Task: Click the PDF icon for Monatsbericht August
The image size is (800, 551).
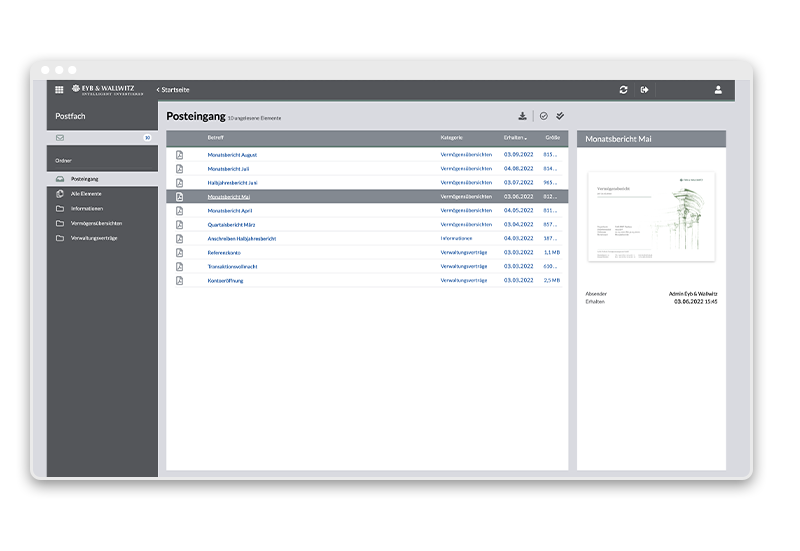Action: (x=180, y=155)
